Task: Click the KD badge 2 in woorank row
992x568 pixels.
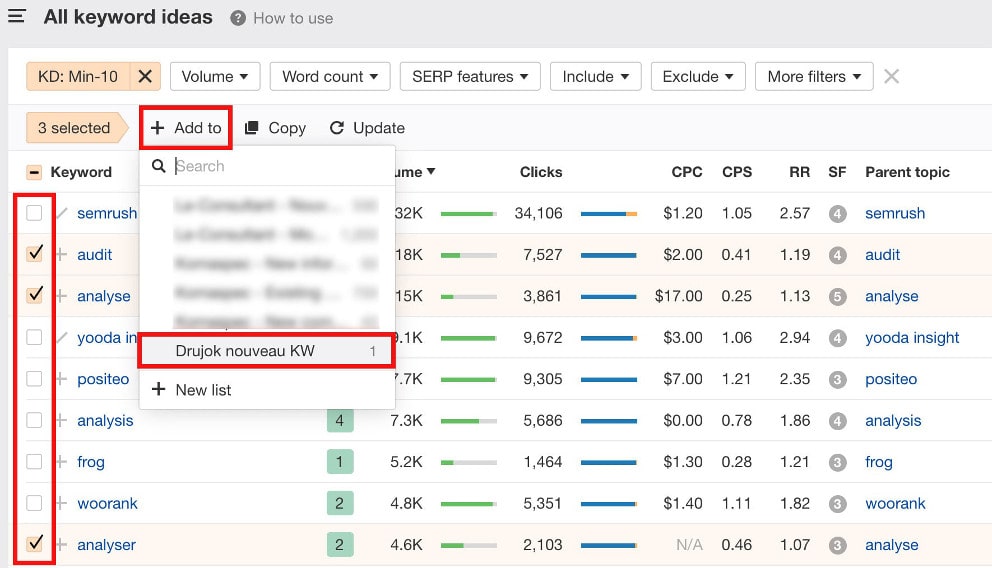Action: (340, 503)
